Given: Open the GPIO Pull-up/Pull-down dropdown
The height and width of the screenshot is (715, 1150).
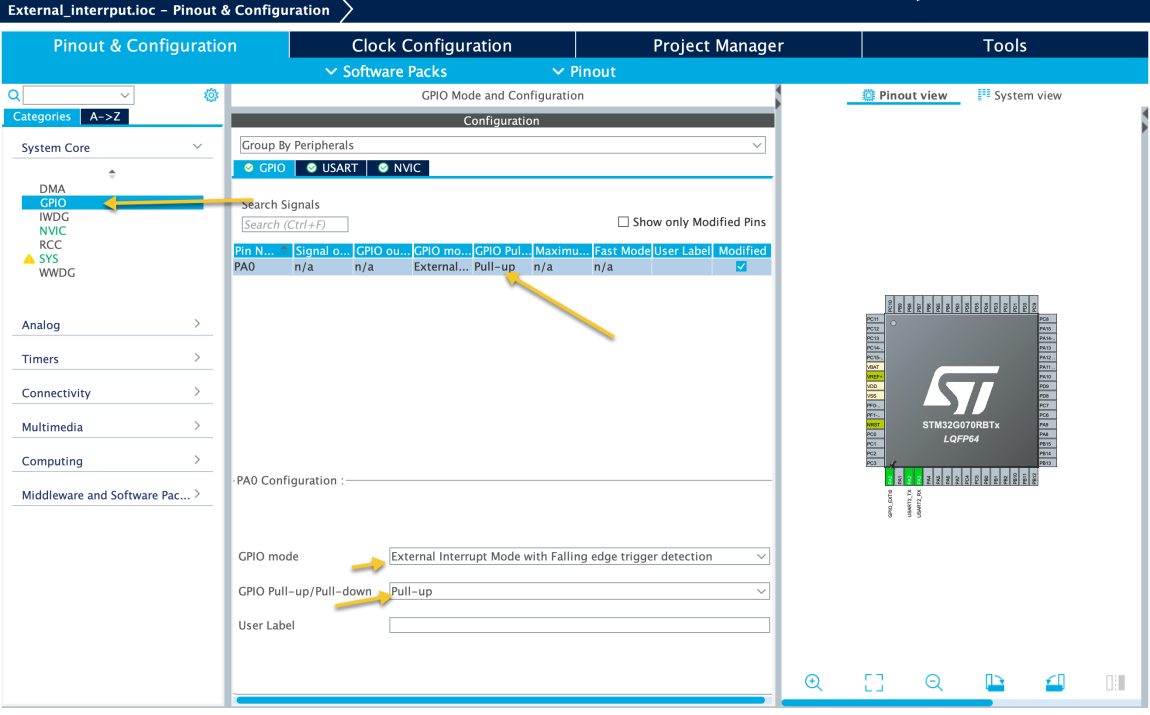Looking at the screenshot, I should pos(579,591).
